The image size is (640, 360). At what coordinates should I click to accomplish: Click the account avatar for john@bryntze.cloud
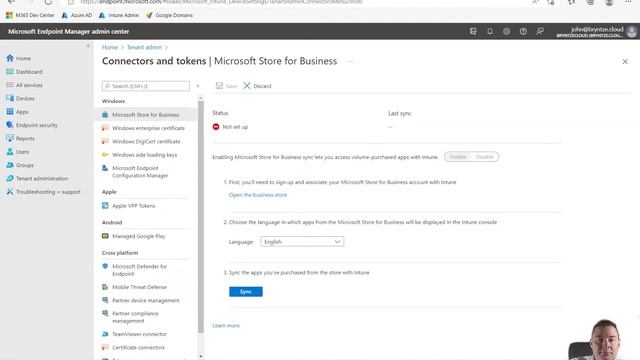pos(631,31)
